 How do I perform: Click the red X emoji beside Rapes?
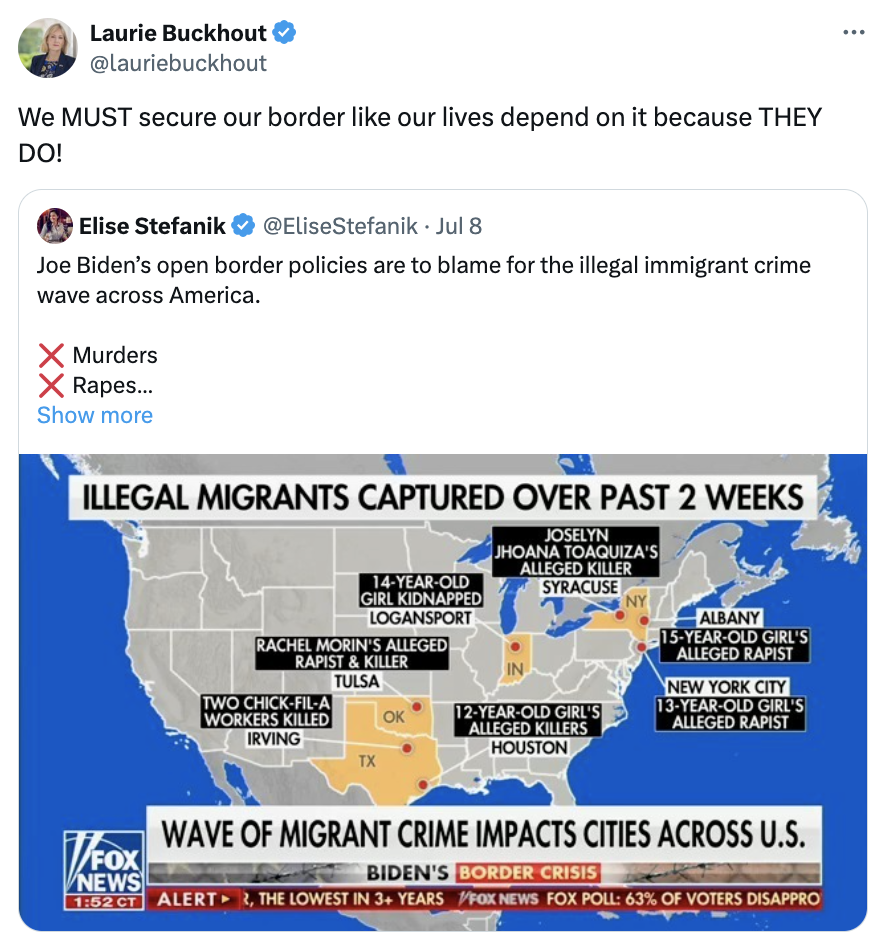tap(51, 385)
